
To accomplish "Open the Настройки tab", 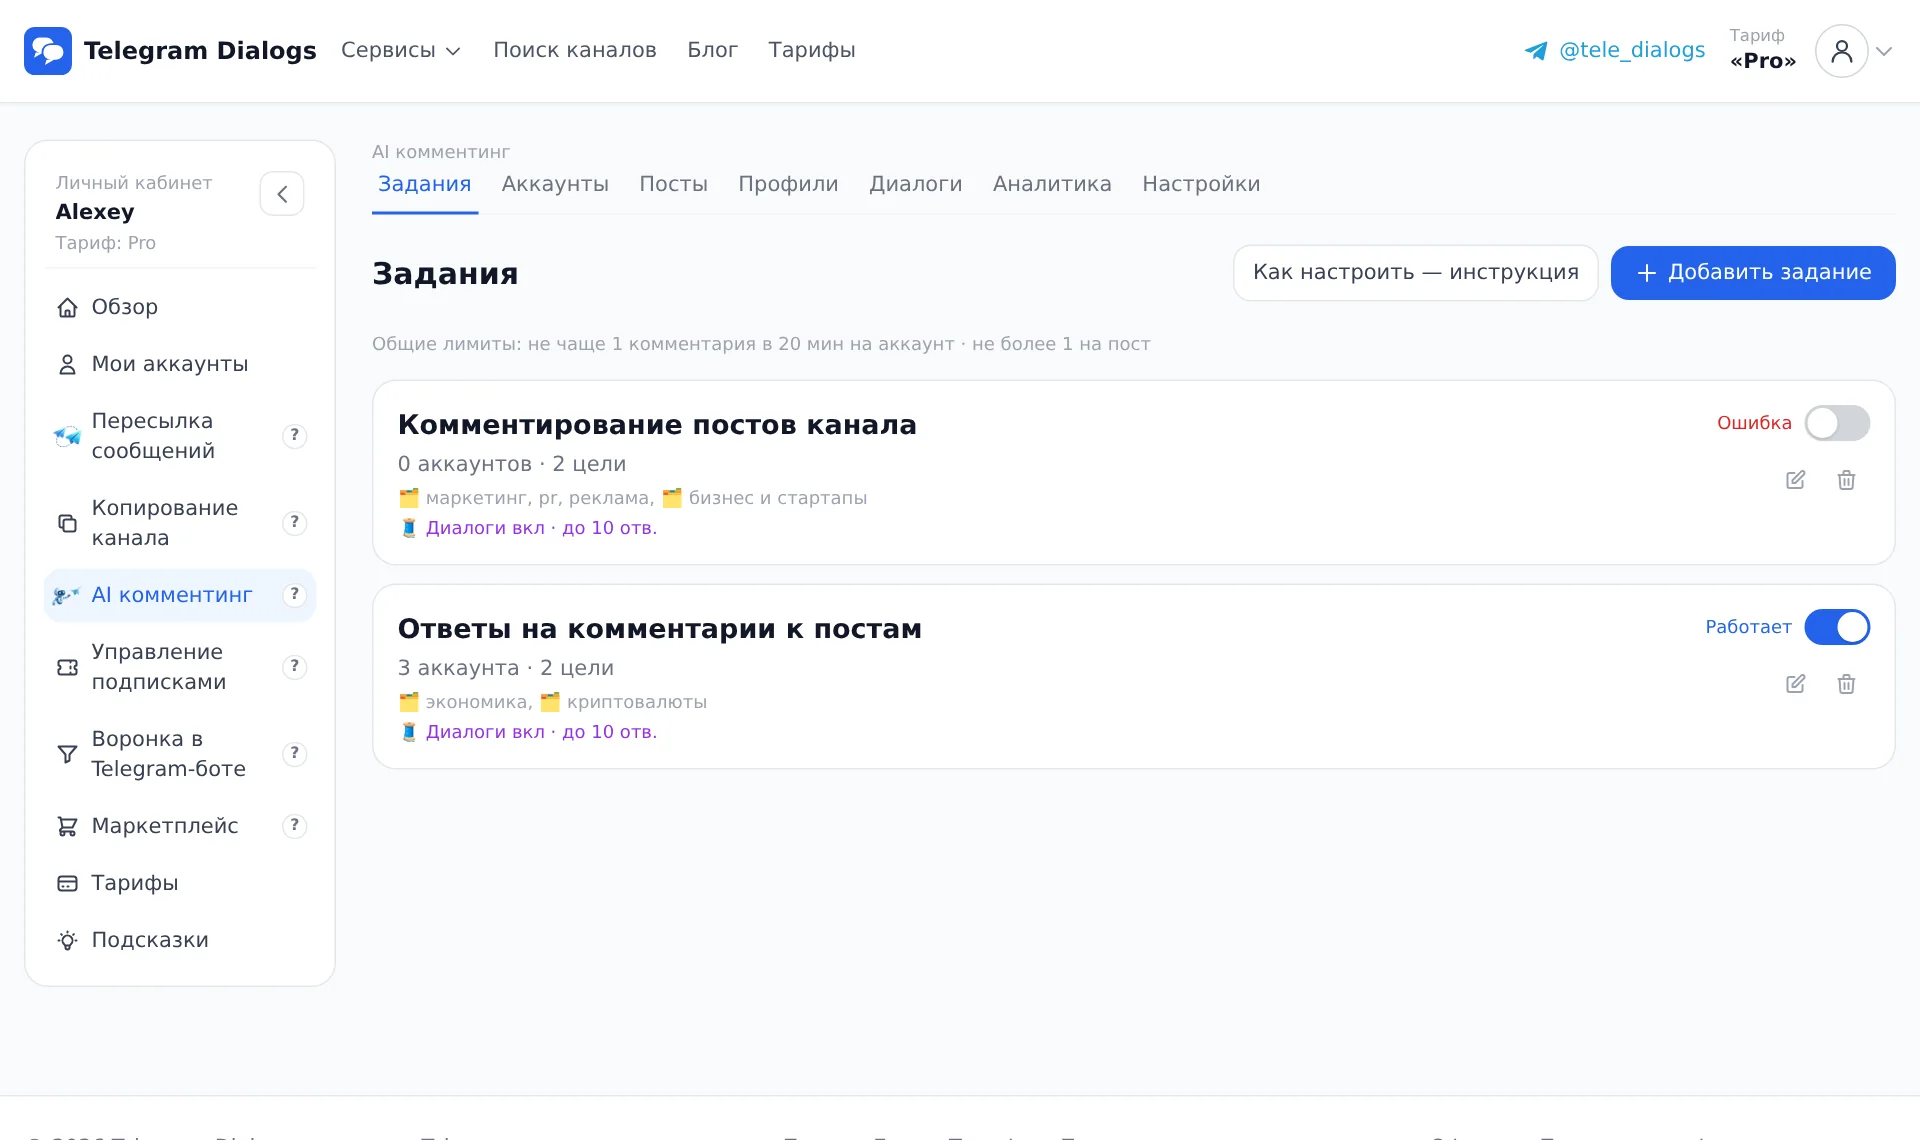I will coord(1201,184).
